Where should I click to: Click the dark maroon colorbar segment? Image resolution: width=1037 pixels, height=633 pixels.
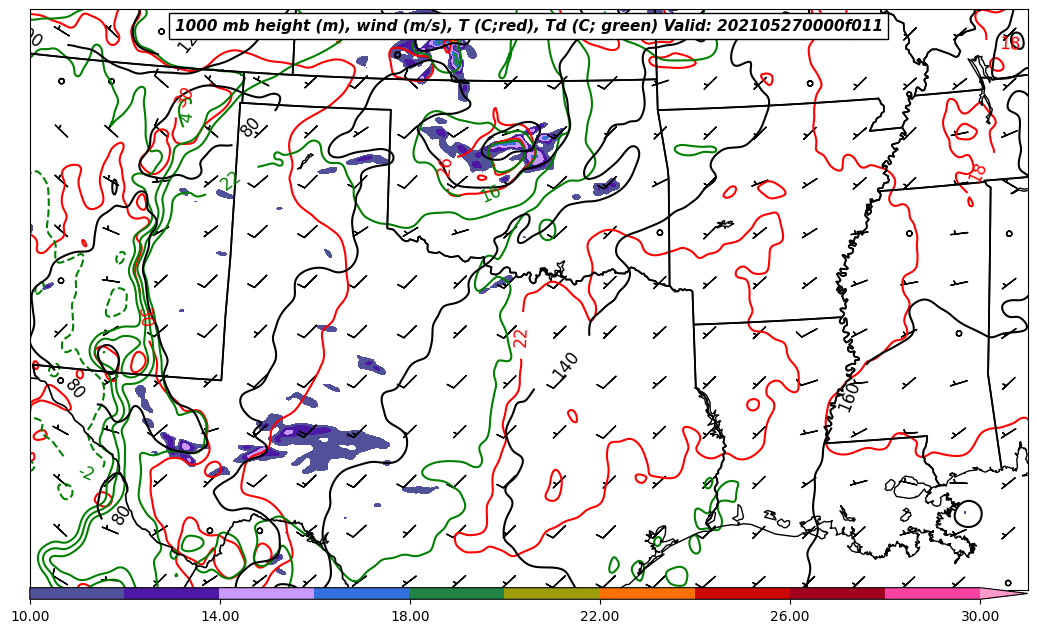[x=837, y=593]
